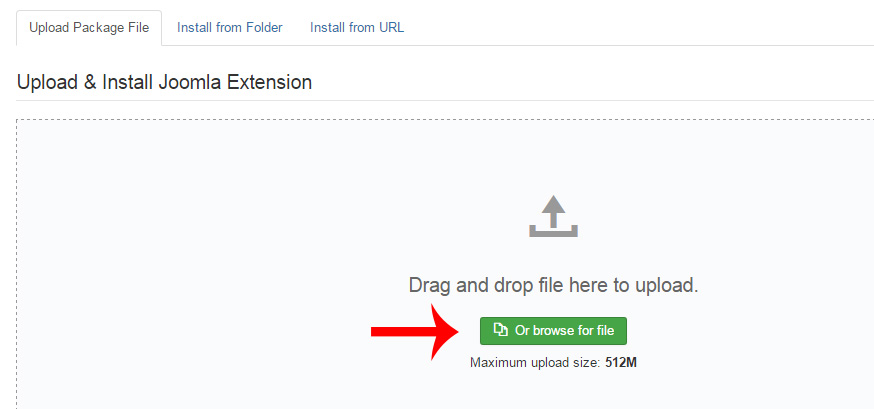Click the Maximum upload size label
The width and height of the screenshot is (874, 409).
[x=535, y=362]
